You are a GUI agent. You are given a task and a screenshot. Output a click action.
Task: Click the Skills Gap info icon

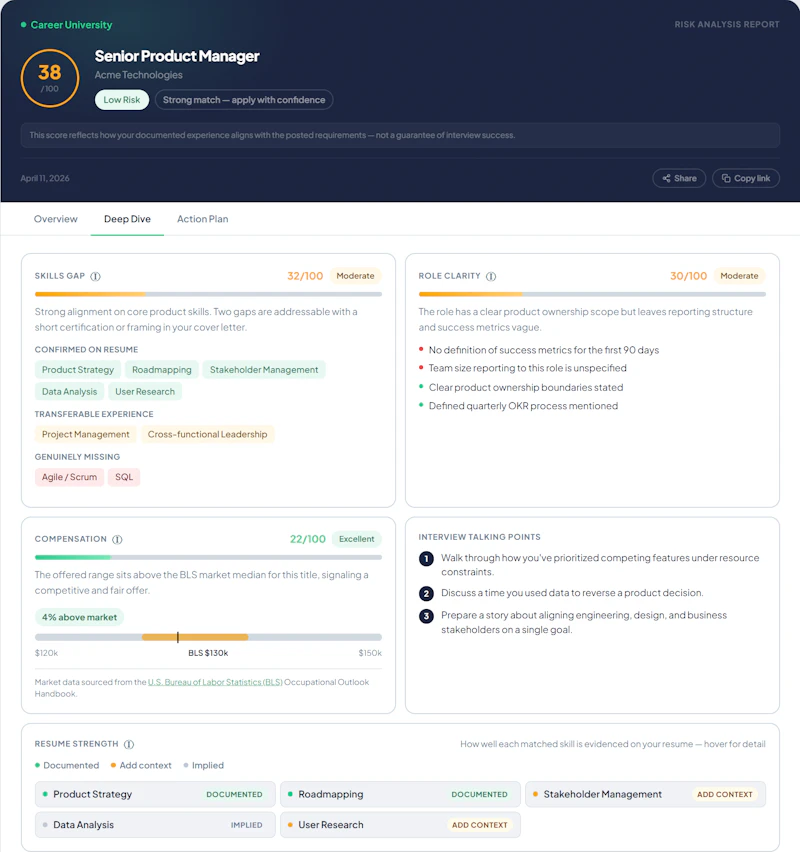[95, 276]
